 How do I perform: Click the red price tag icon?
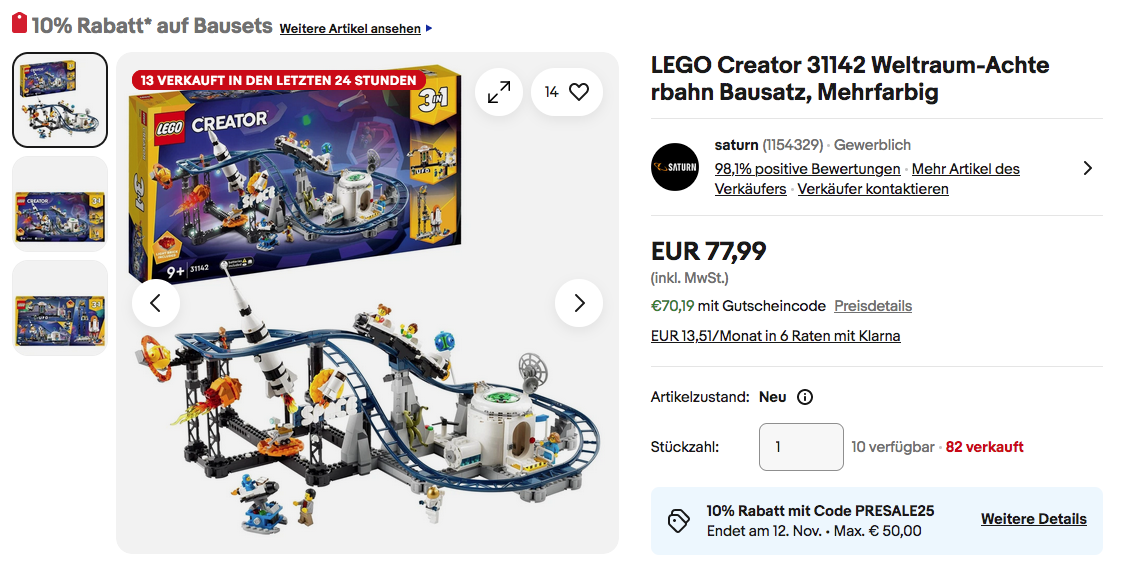tap(19, 25)
